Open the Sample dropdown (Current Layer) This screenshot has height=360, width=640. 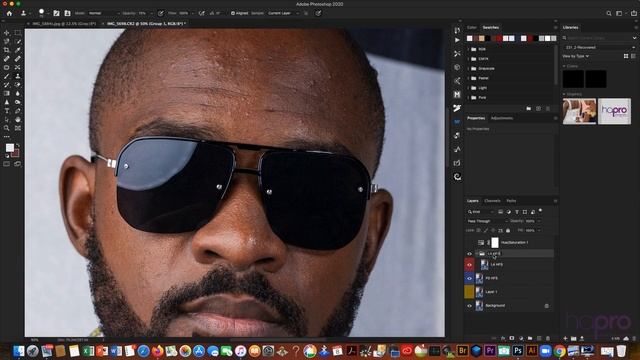click(x=284, y=13)
